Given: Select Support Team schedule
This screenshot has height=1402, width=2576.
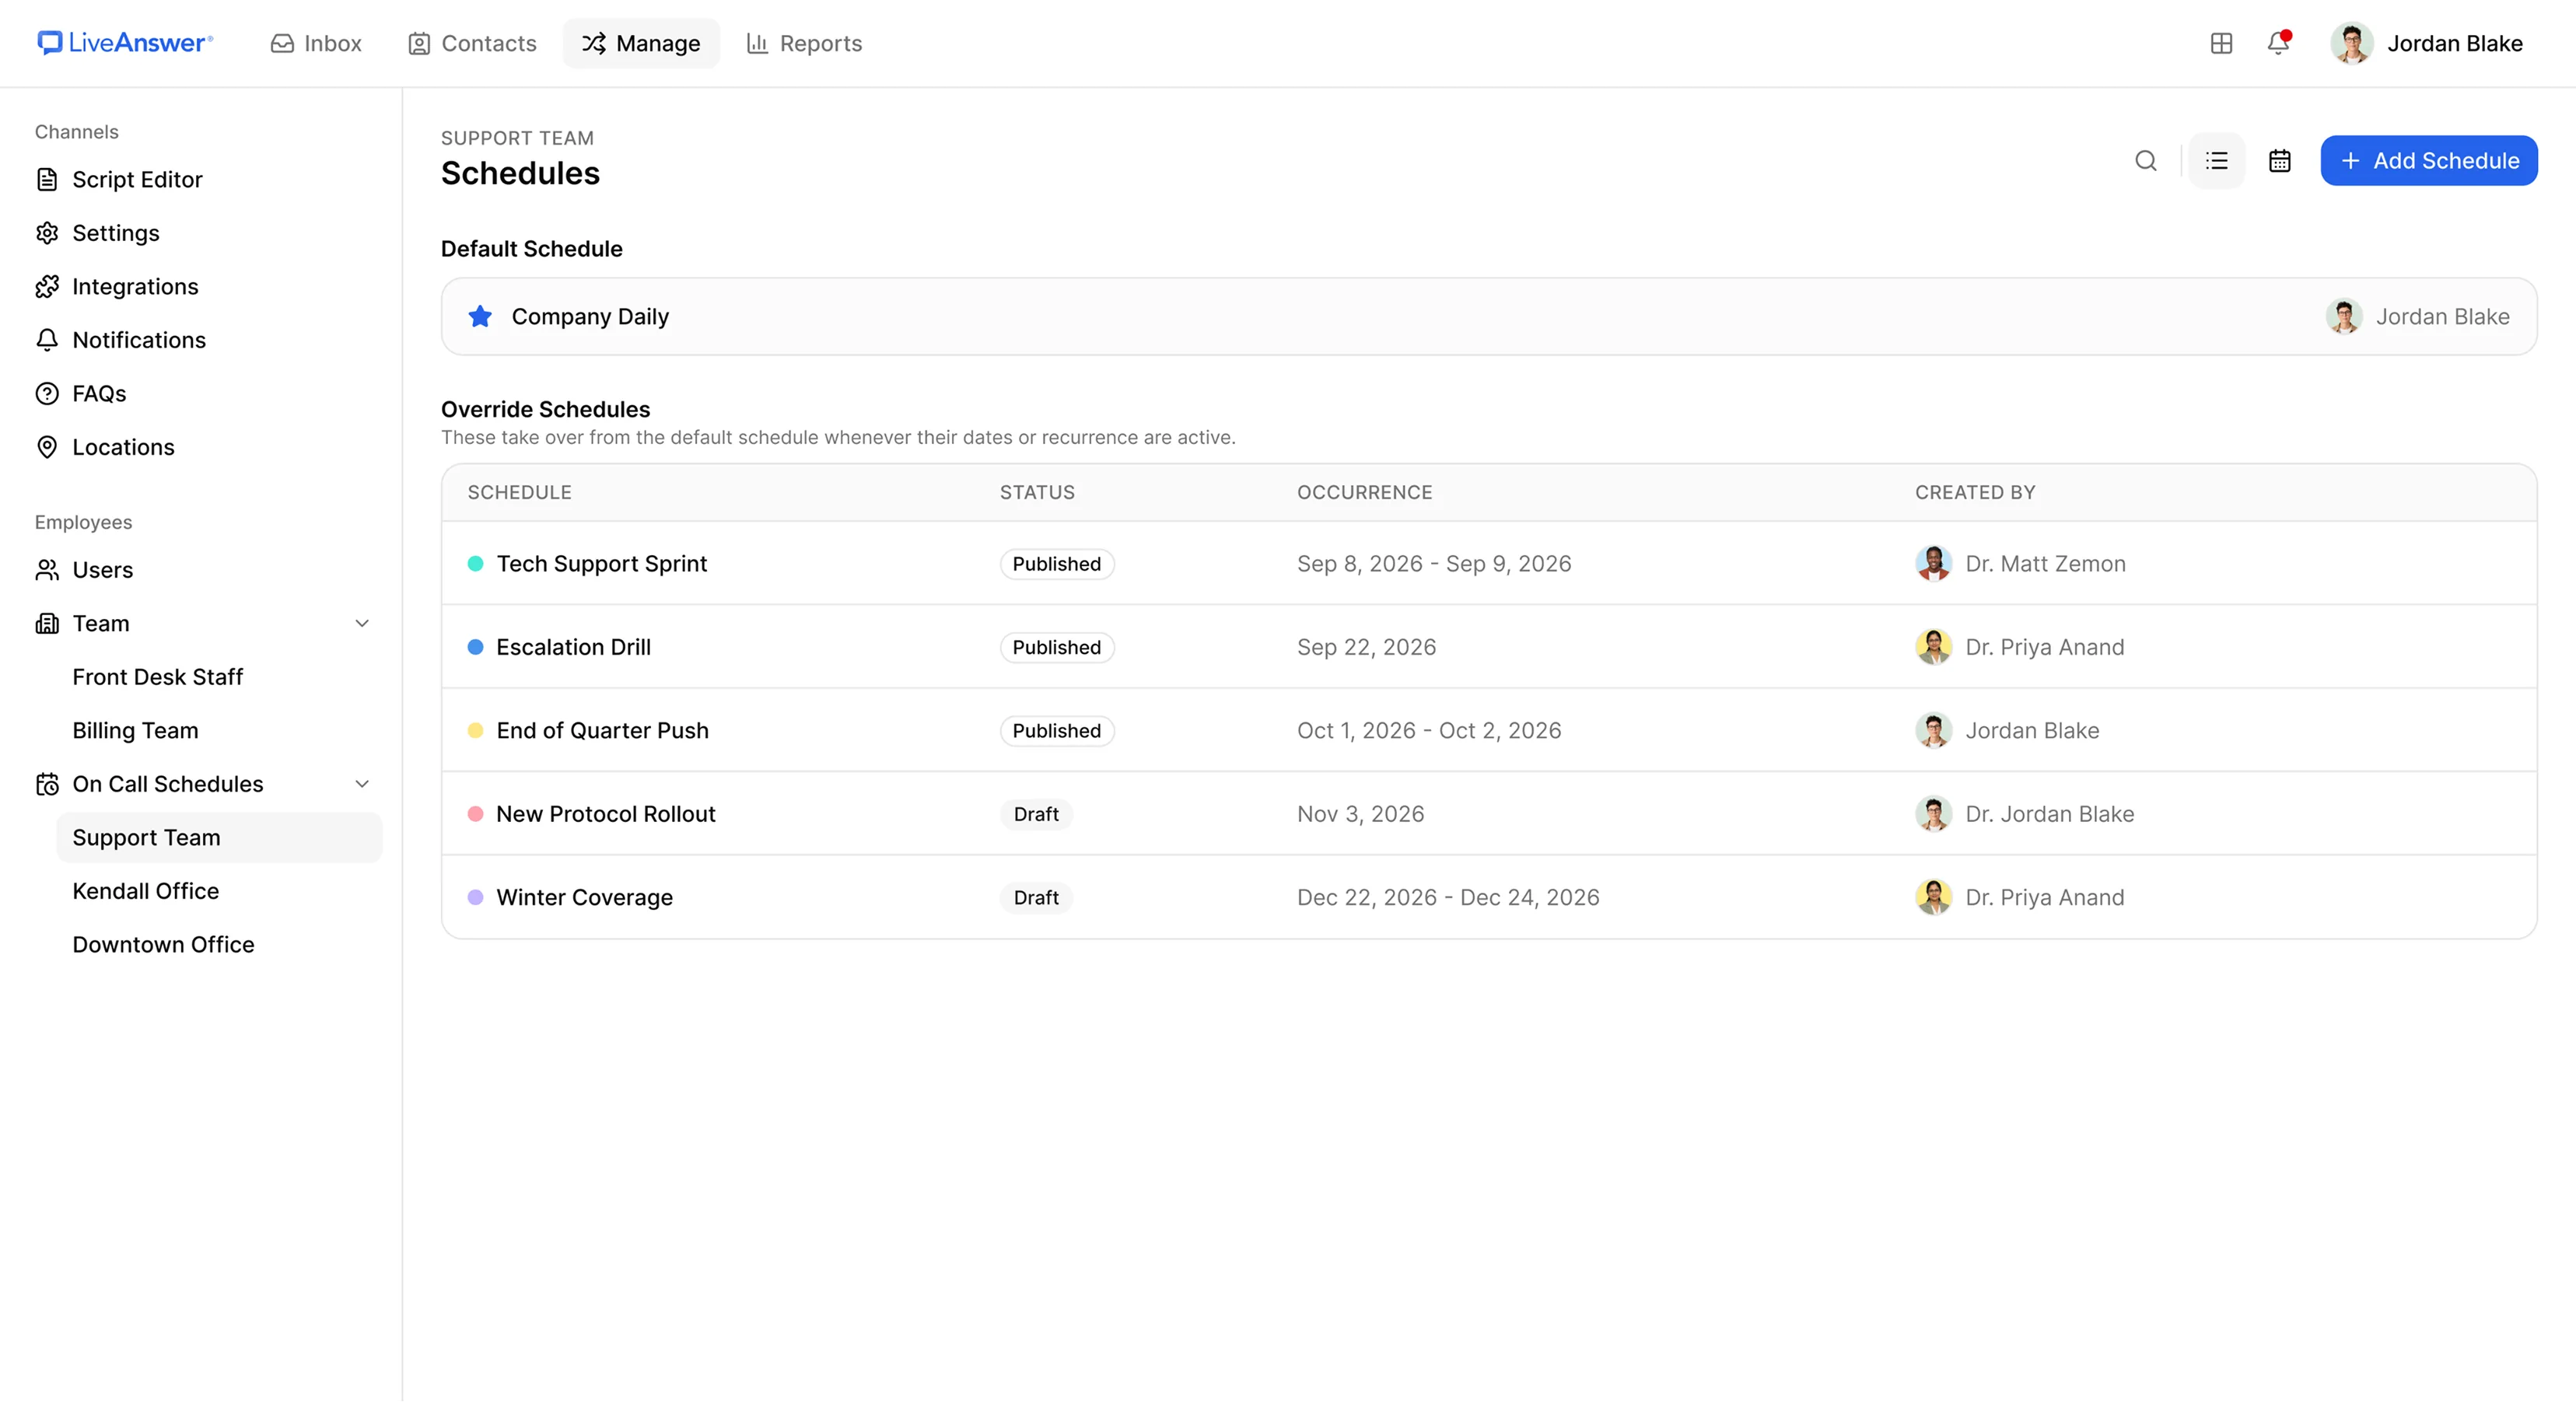Looking at the screenshot, I should [219, 838].
